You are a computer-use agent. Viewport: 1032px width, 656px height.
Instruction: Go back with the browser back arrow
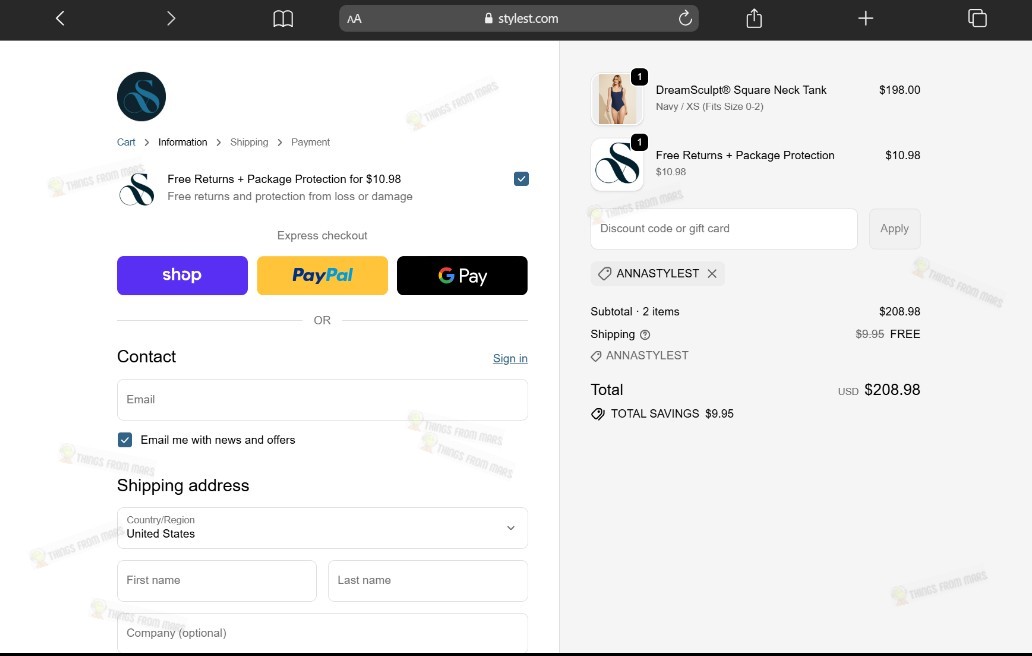(60, 18)
